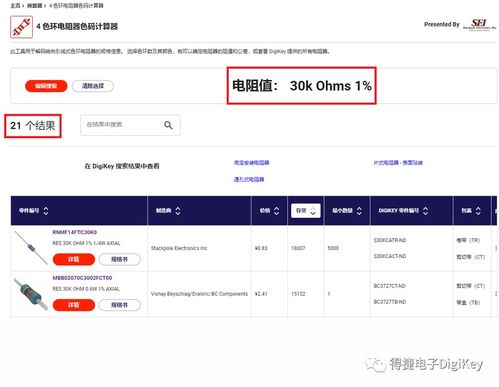Click 'RES 30K OHM 0.6W 1% AXIAL' description
499x387 pixels.
(x=86, y=289)
